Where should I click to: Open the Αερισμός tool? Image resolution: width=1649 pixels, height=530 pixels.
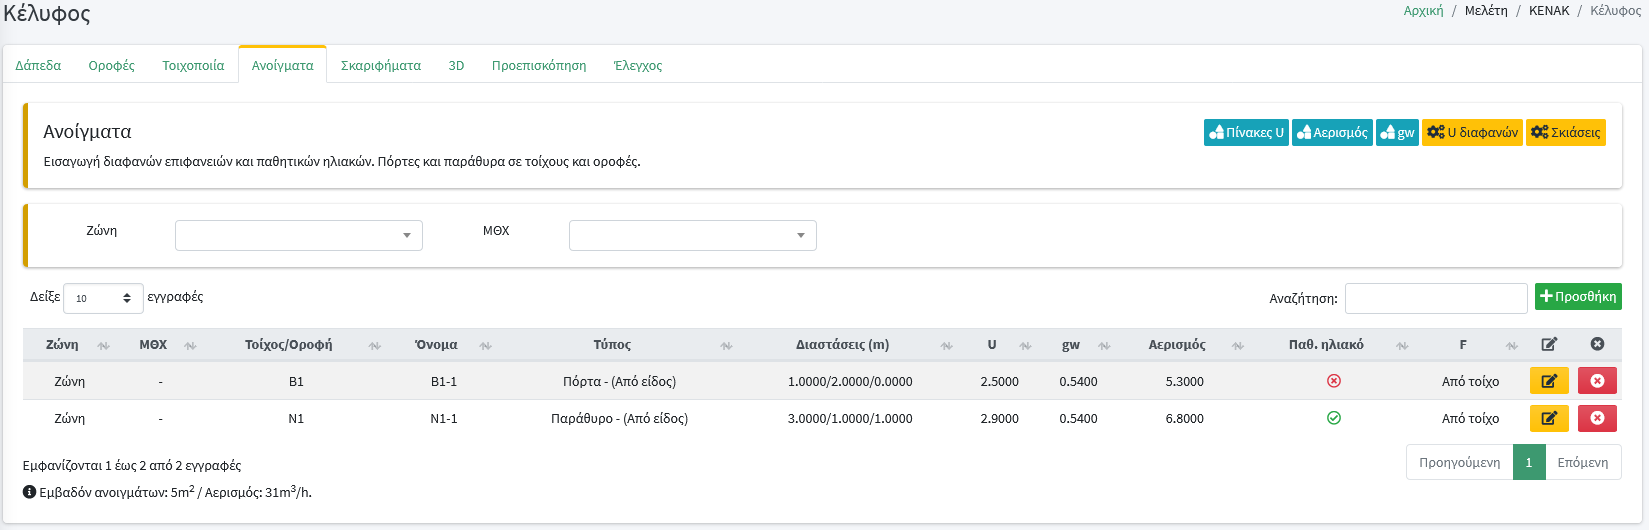[1332, 132]
